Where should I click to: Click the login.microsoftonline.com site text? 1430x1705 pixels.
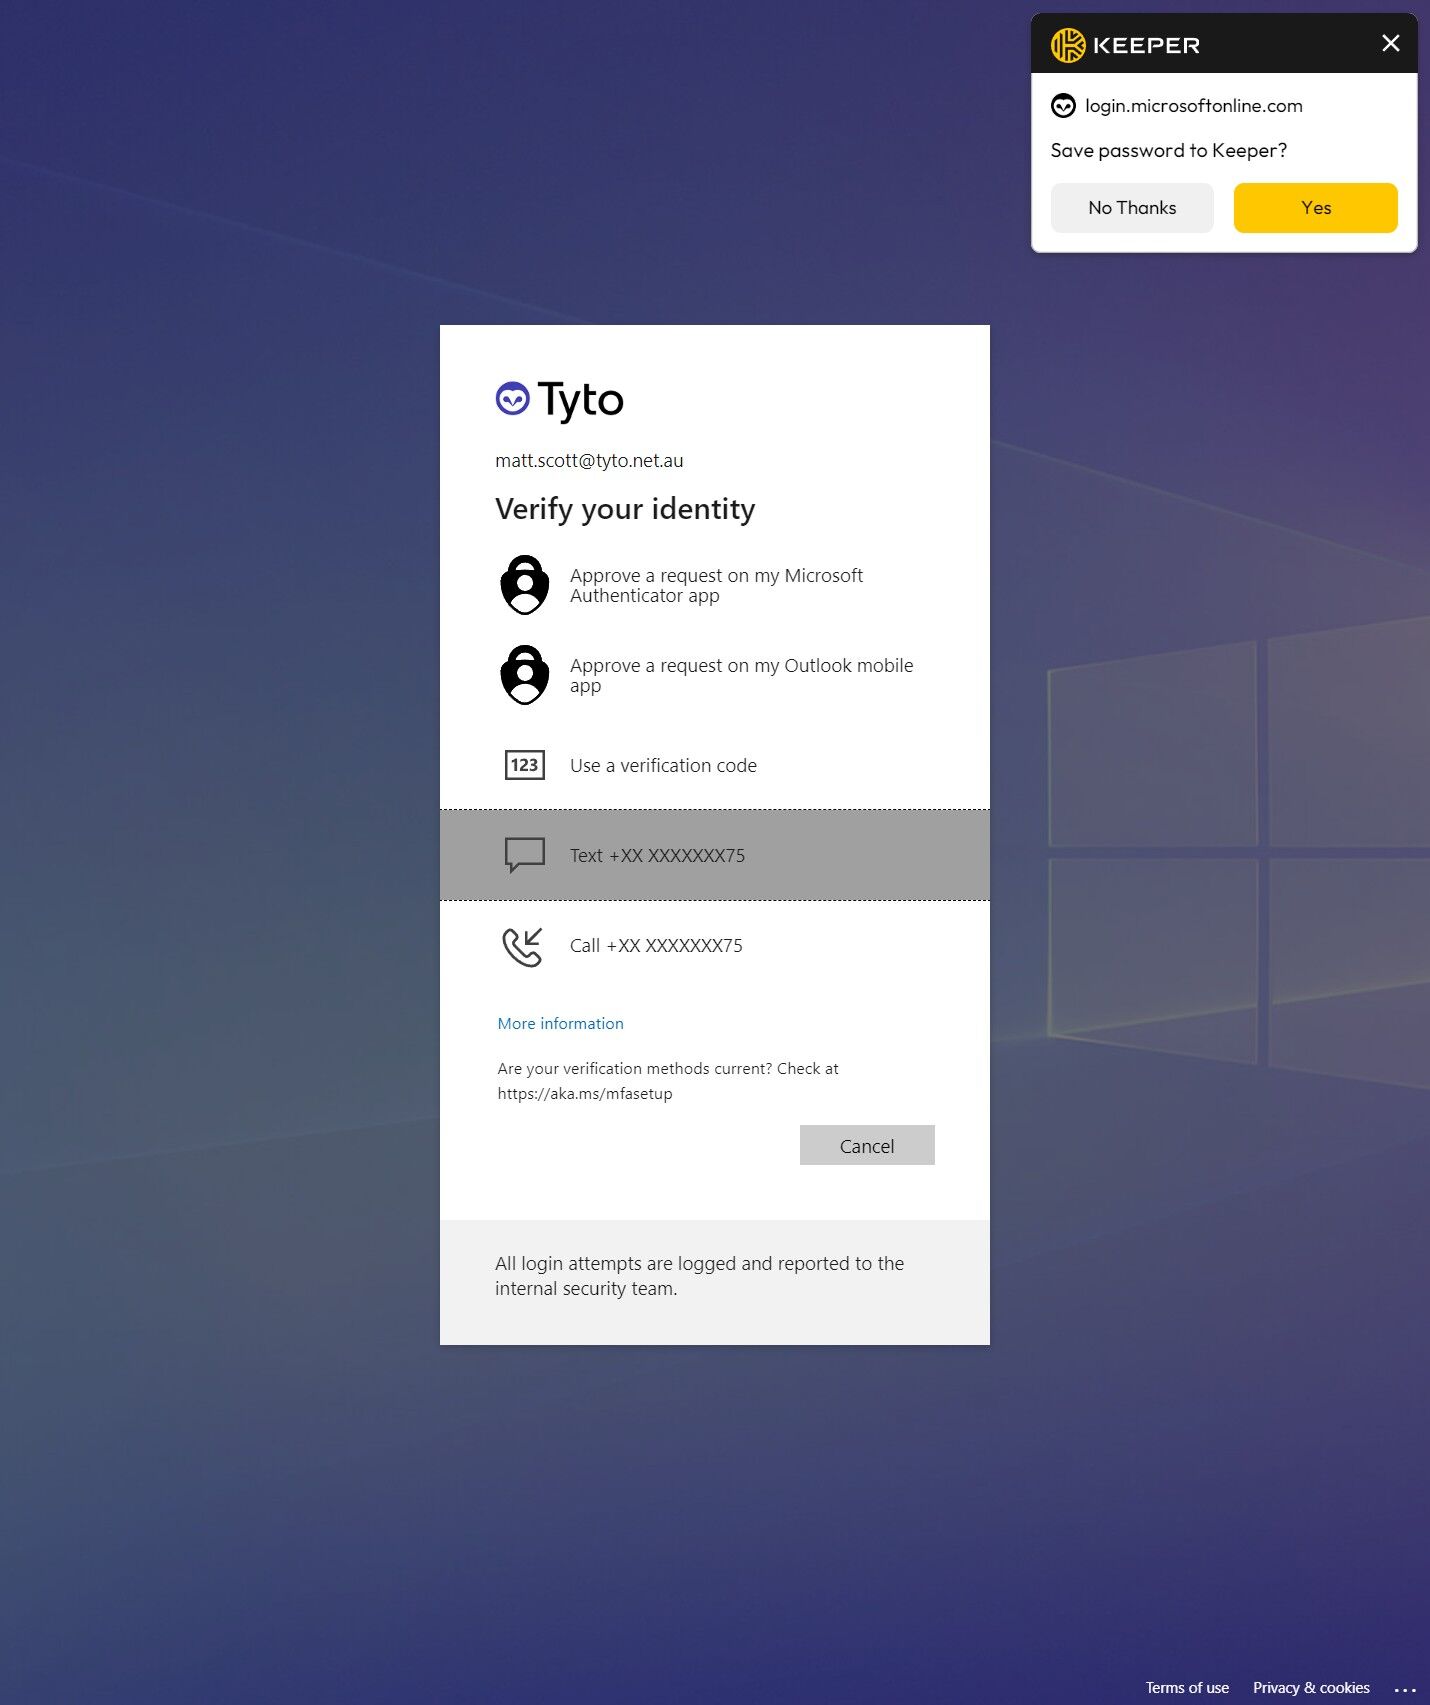[1194, 106]
